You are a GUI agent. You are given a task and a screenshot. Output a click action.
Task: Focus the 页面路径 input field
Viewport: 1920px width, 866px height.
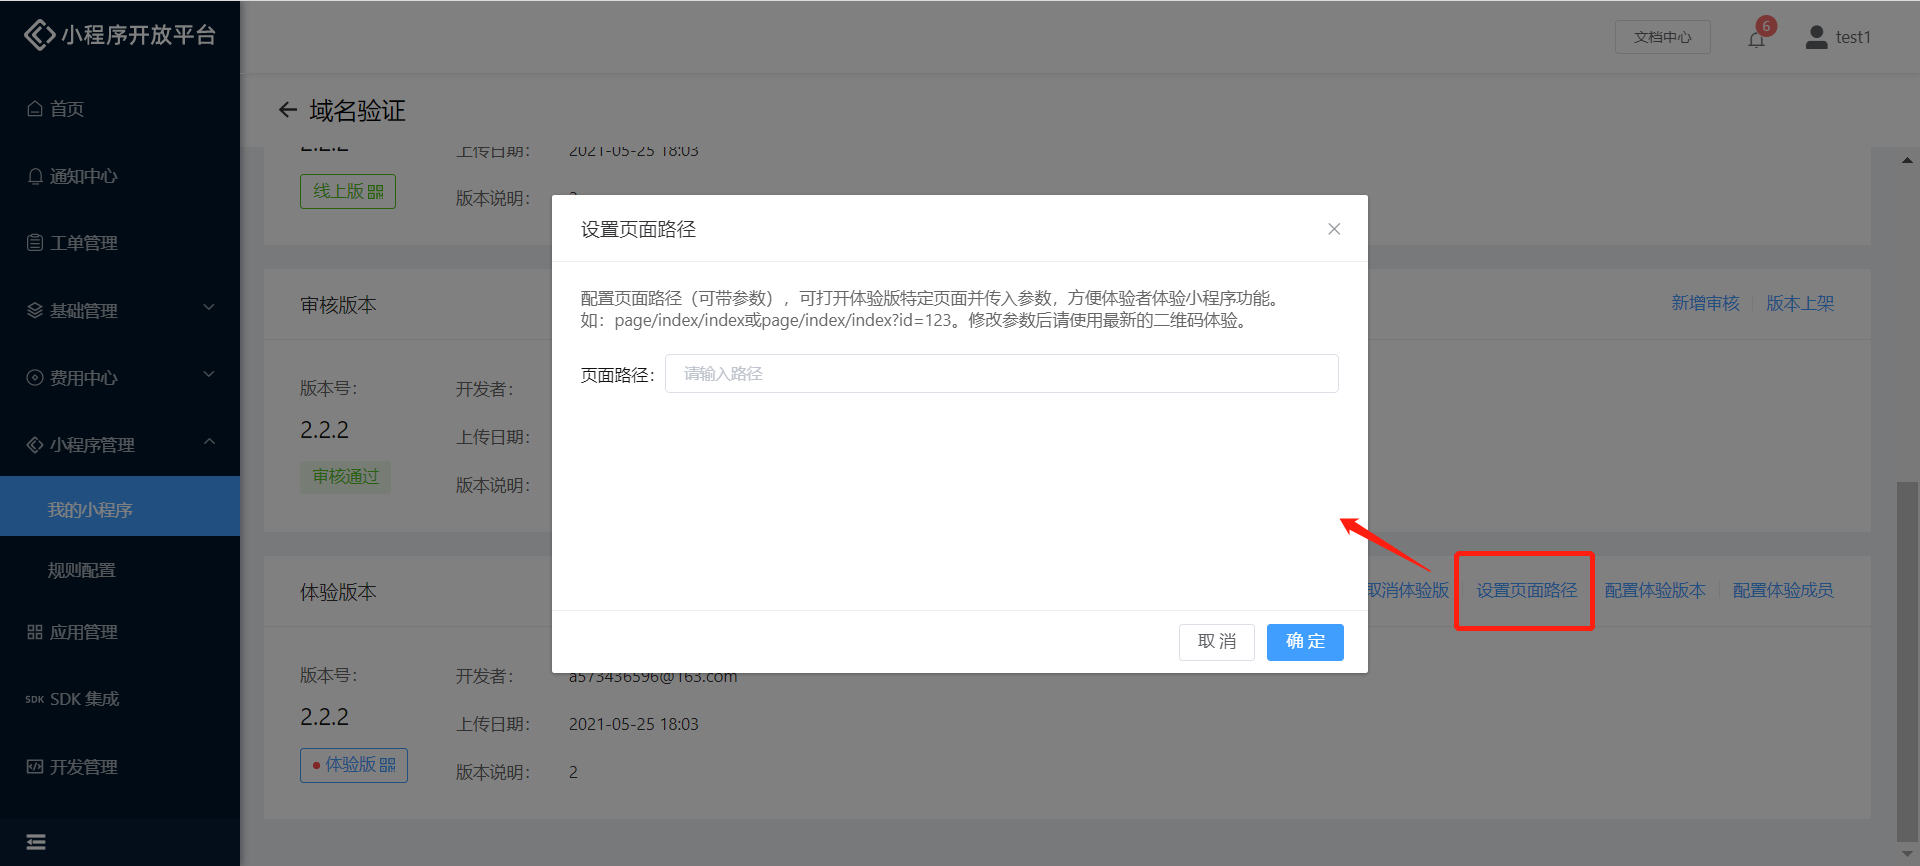pos(1001,374)
